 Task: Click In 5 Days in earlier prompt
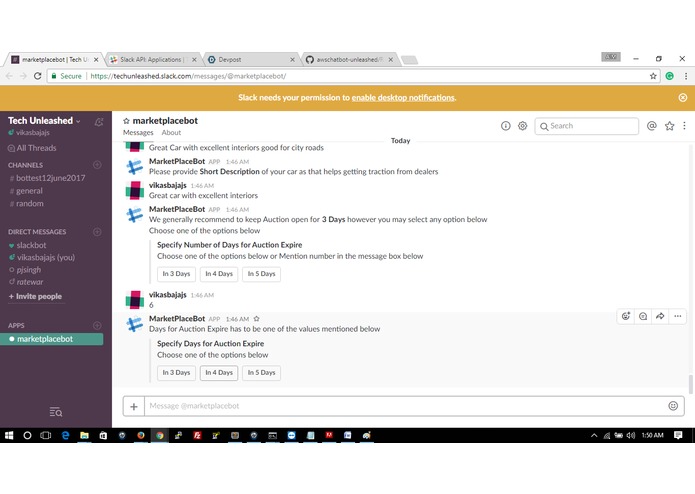point(262,274)
